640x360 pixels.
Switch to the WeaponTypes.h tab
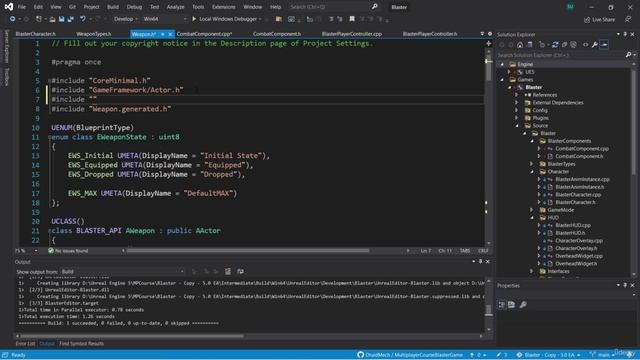coord(93,34)
